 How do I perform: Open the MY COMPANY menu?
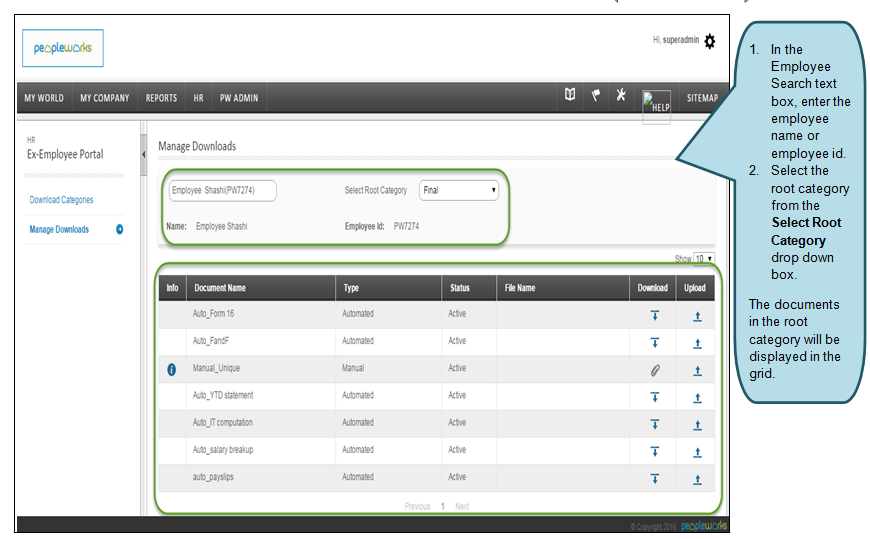(x=105, y=98)
